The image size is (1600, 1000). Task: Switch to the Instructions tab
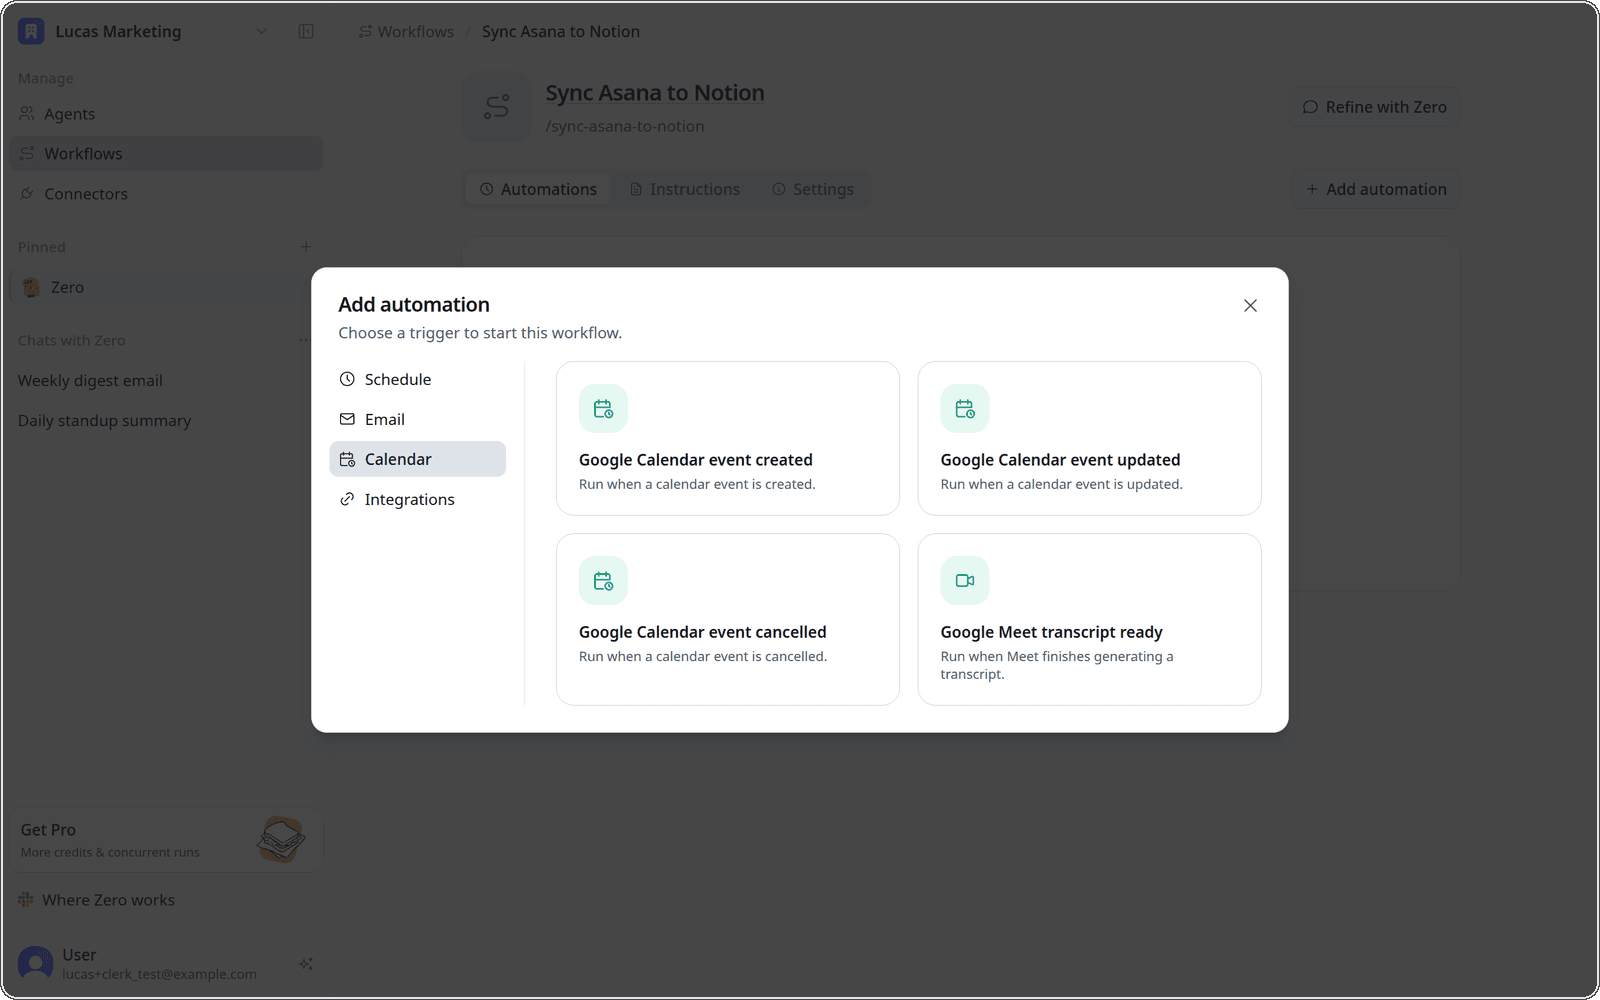pos(685,189)
